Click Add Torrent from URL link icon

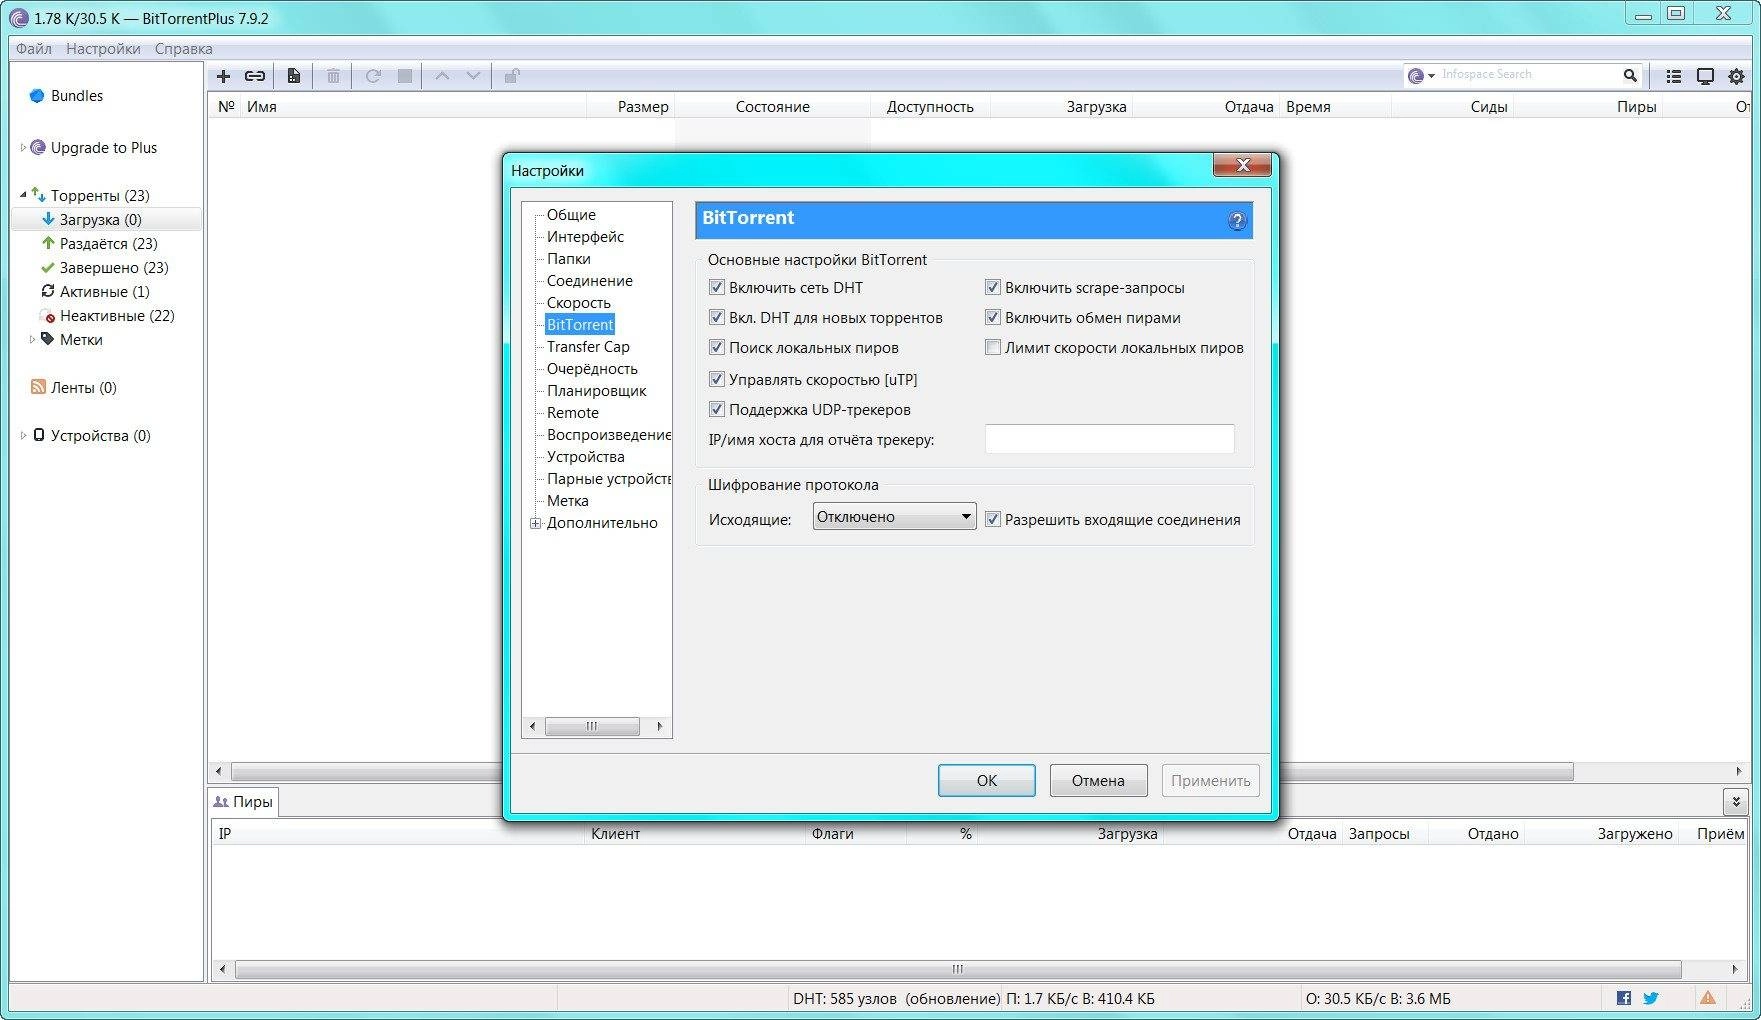click(255, 76)
